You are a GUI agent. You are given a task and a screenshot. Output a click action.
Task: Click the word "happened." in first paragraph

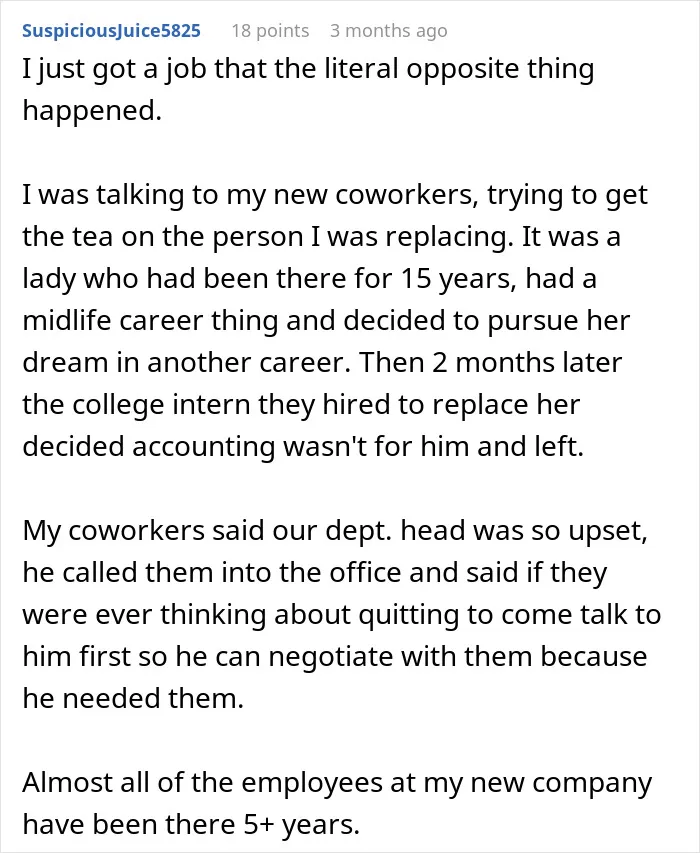pyautogui.click(x=92, y=112)
